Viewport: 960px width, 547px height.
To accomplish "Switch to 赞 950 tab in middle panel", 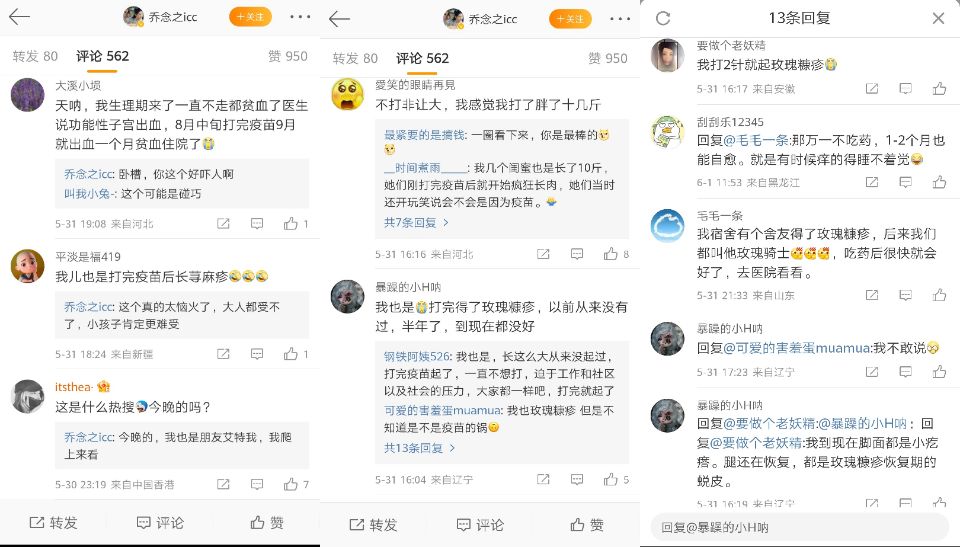I will click(607, 58).
